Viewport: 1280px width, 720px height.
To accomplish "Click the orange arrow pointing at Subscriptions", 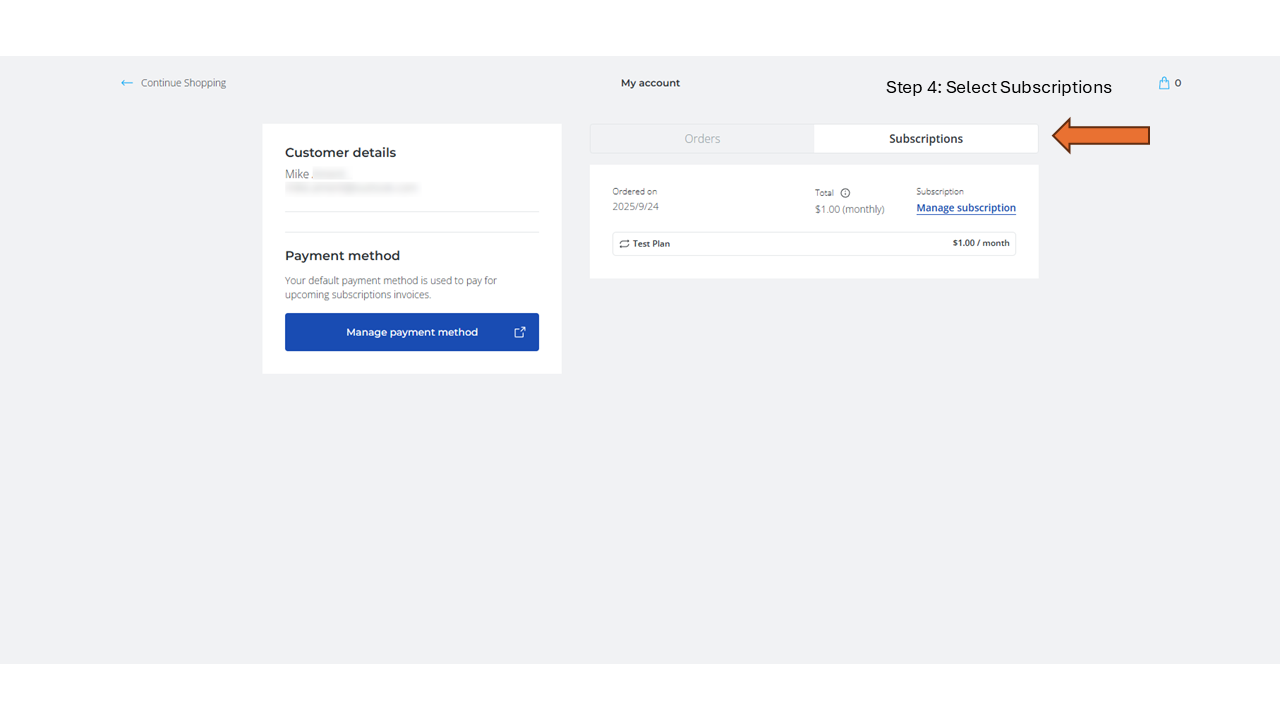I will click(x=1101, y=136).
